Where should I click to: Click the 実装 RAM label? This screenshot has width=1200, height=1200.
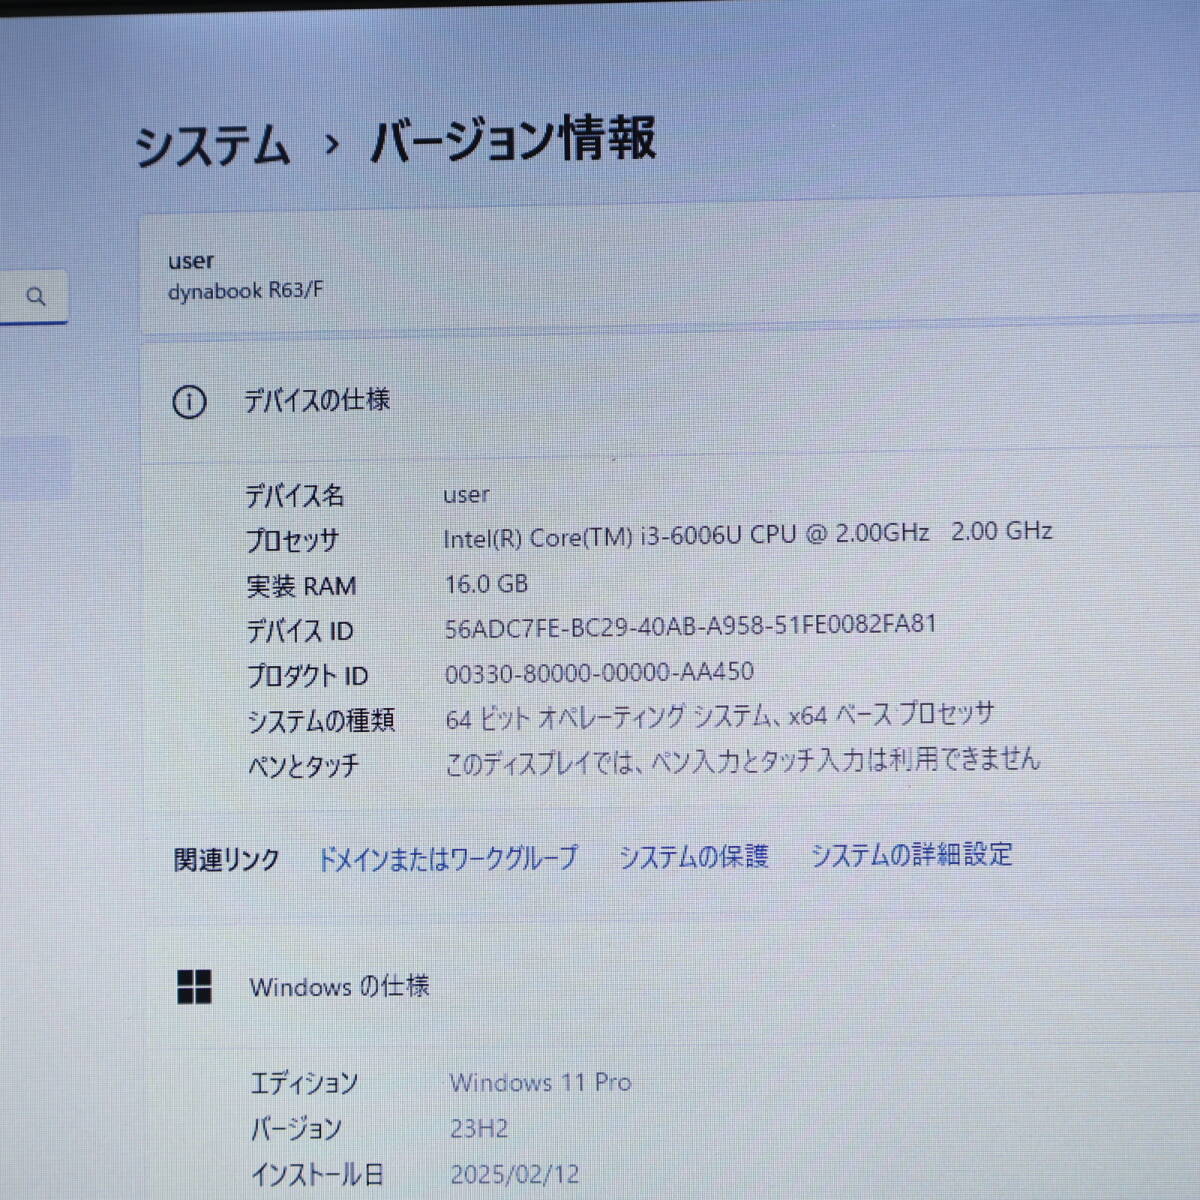click(301, 586)
